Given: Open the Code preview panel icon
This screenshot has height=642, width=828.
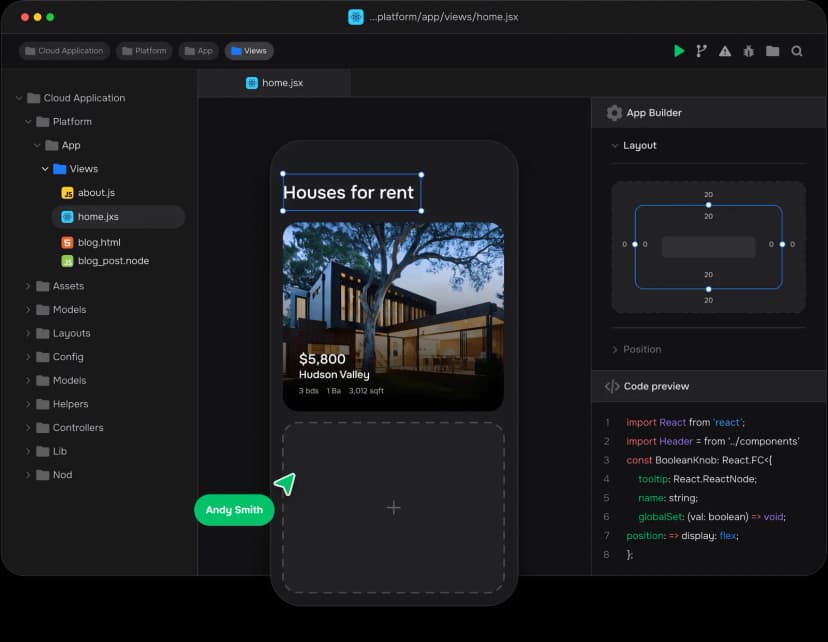Looking at the screenshot, I should [612, 386].
